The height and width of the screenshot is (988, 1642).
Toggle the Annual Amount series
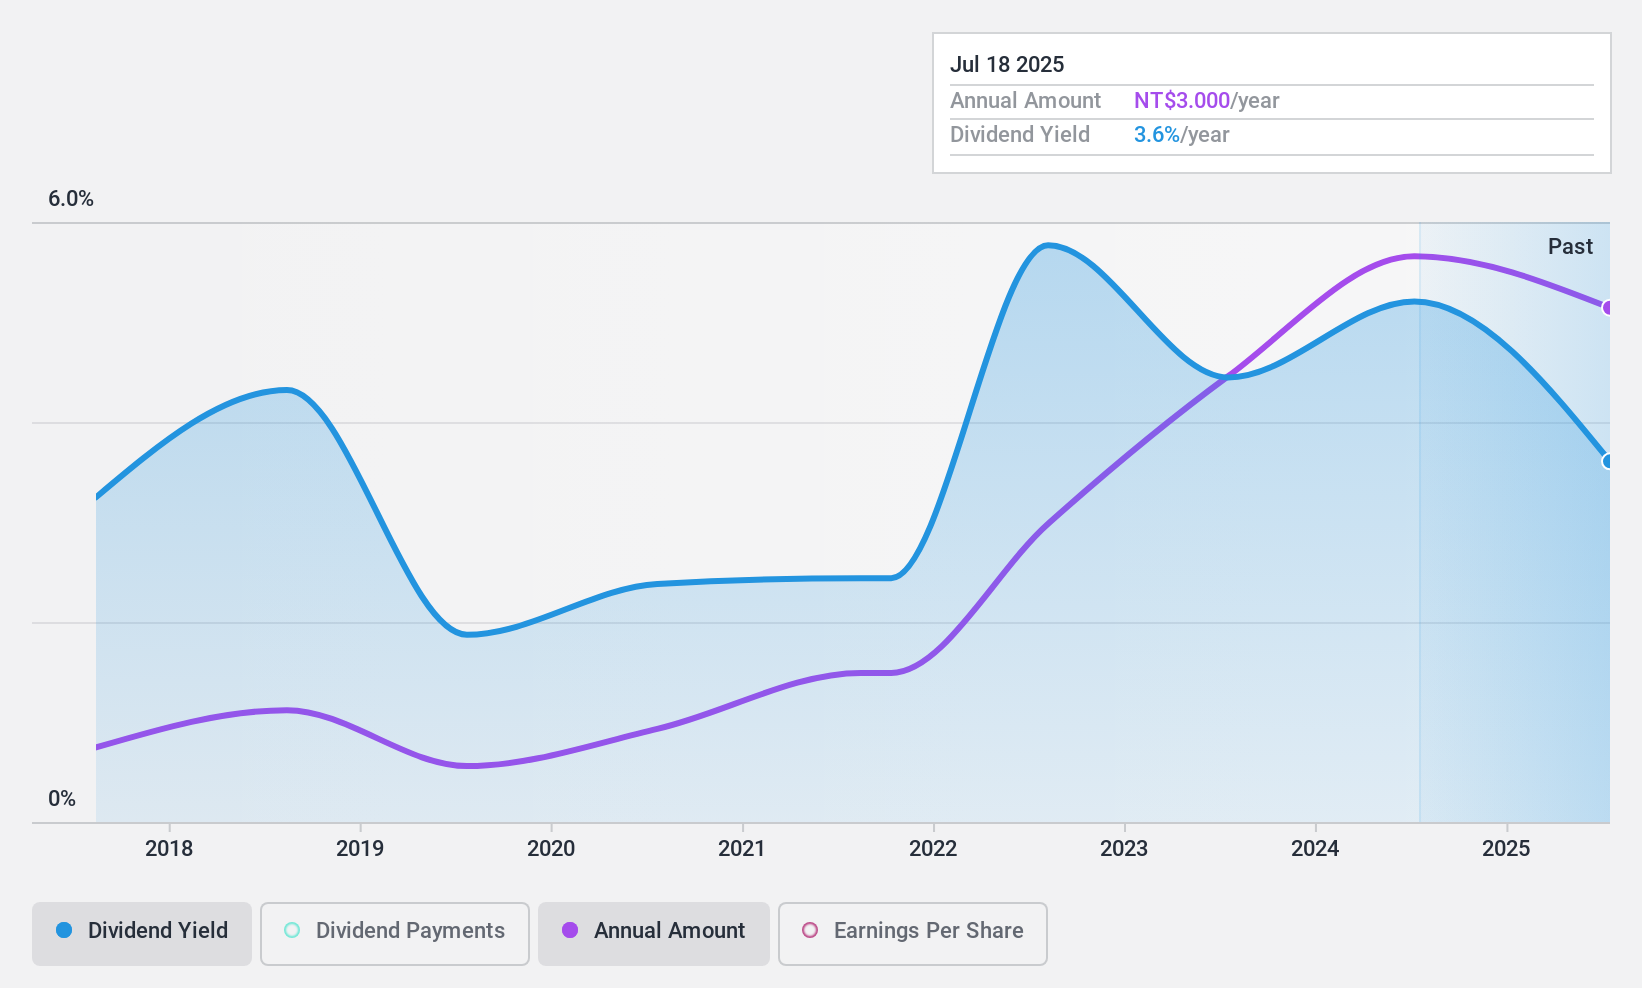tap(654, 933)
